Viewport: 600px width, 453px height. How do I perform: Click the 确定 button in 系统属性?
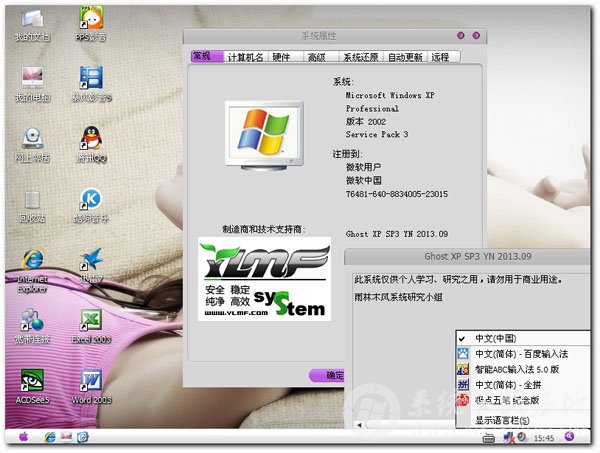[327, 375]
